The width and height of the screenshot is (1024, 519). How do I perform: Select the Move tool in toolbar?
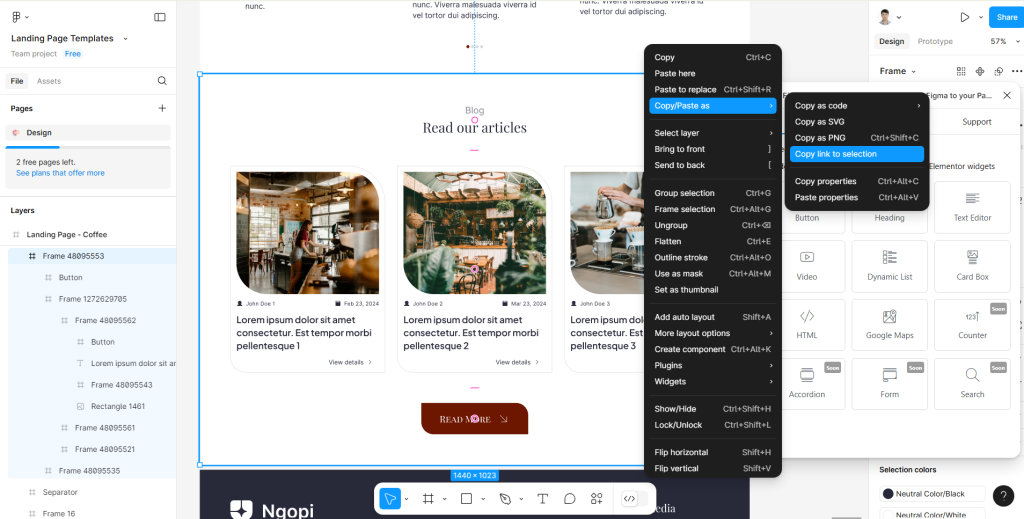[x=390, y=499]
